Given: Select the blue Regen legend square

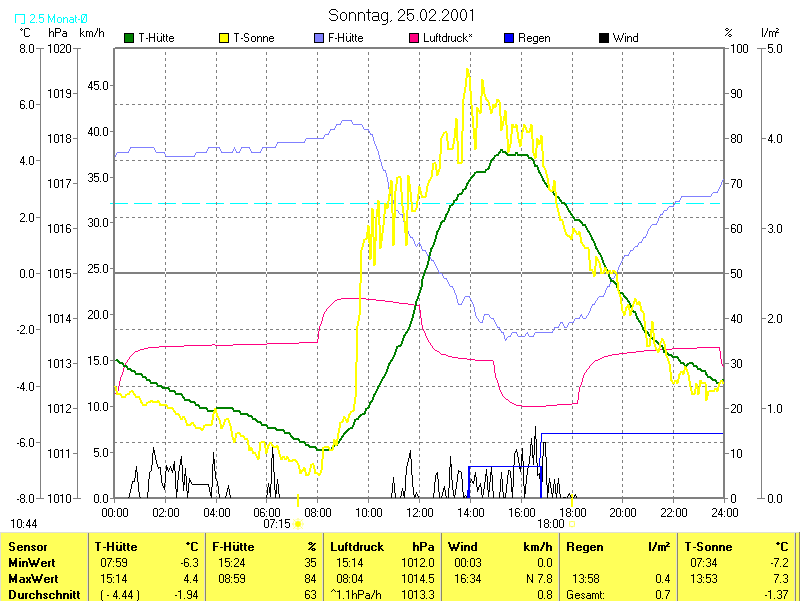Looking at the screenshot, I should (509, 38).
